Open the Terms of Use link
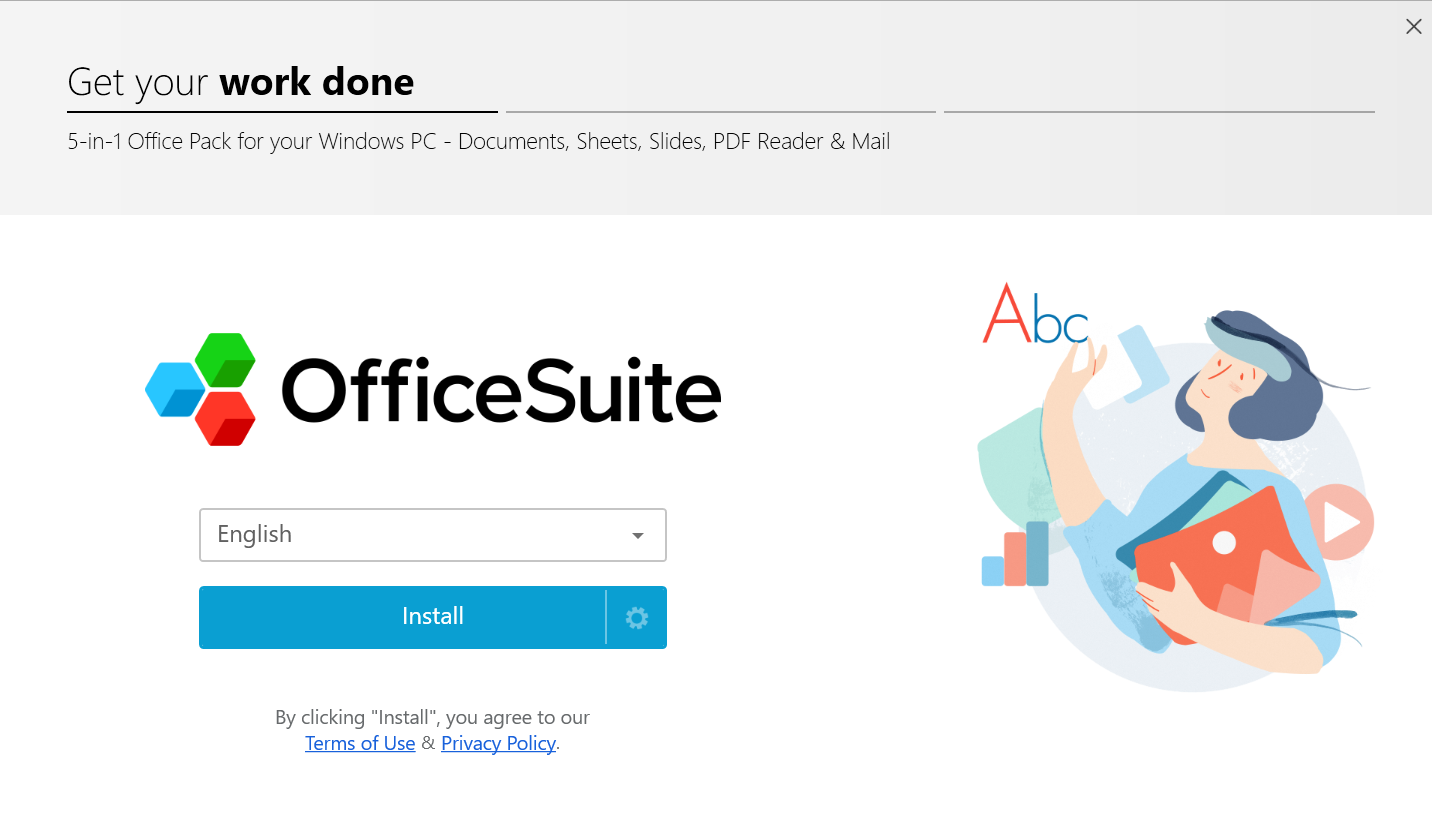The width and height of the screenshot is (1432, 839). point(360,744)
